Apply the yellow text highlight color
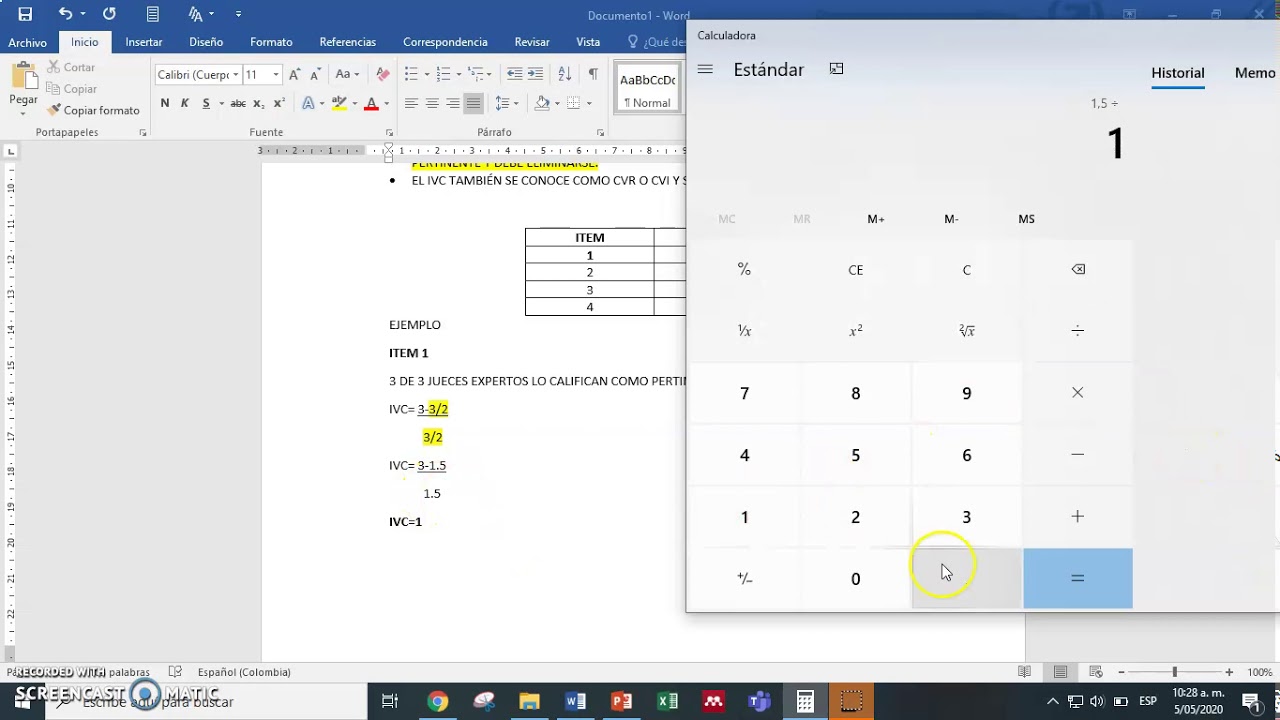The image size is (1280, 720). click(x=339, y=103)
